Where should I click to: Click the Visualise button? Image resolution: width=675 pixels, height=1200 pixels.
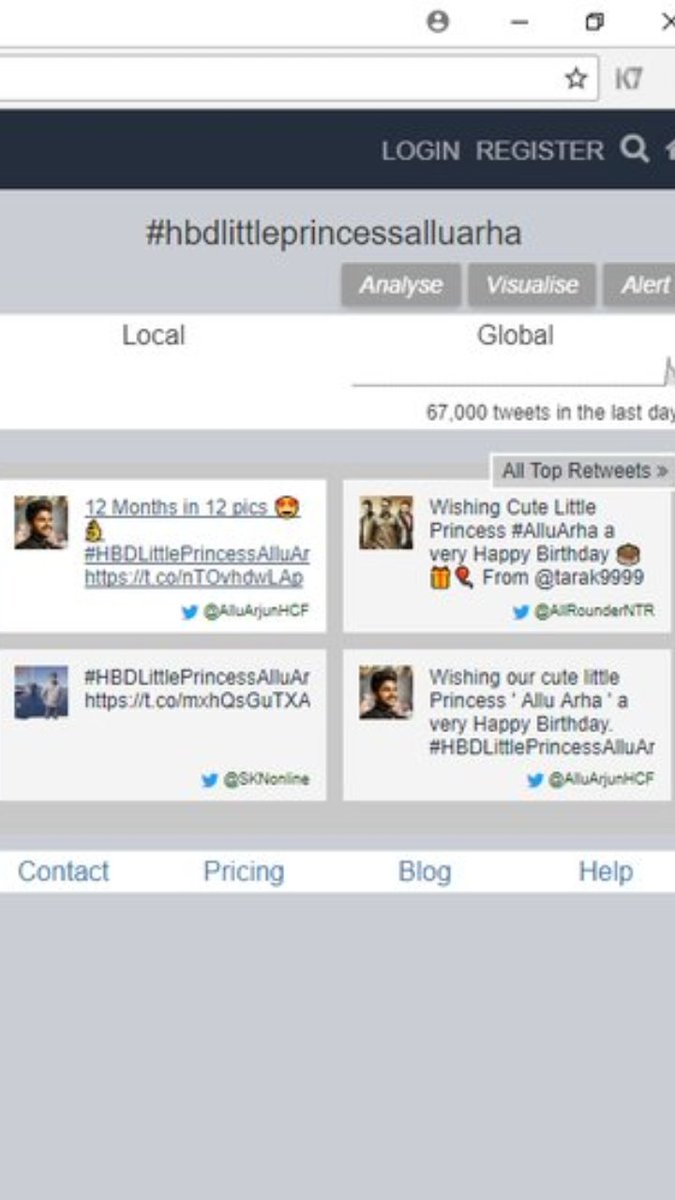pyautogui.click(x=532, y=285)
